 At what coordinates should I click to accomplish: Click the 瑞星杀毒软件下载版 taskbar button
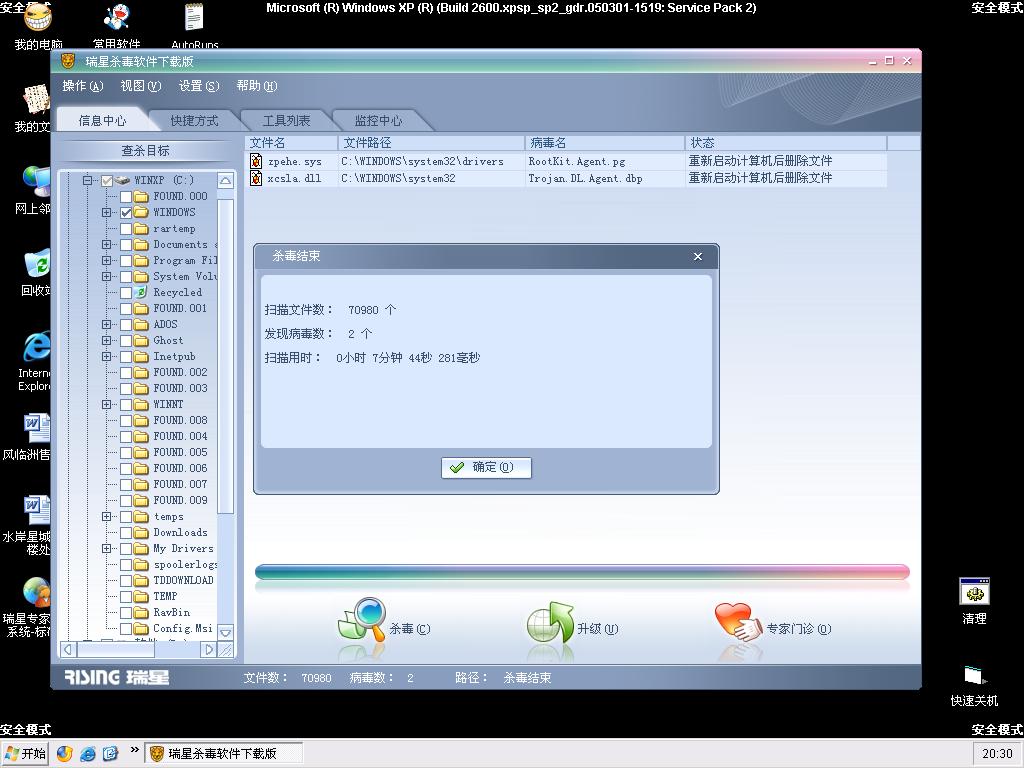223,754
